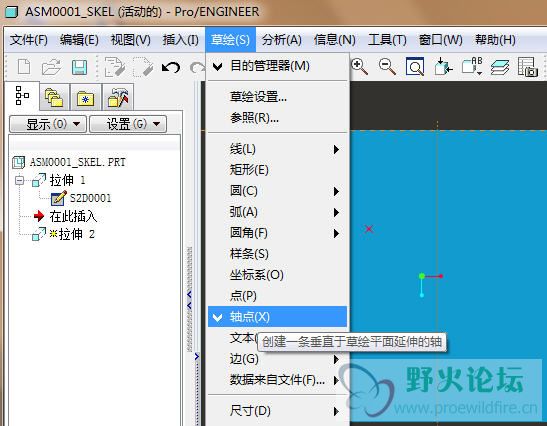Open the 显示(O) dropdown

tap(48, 124)
